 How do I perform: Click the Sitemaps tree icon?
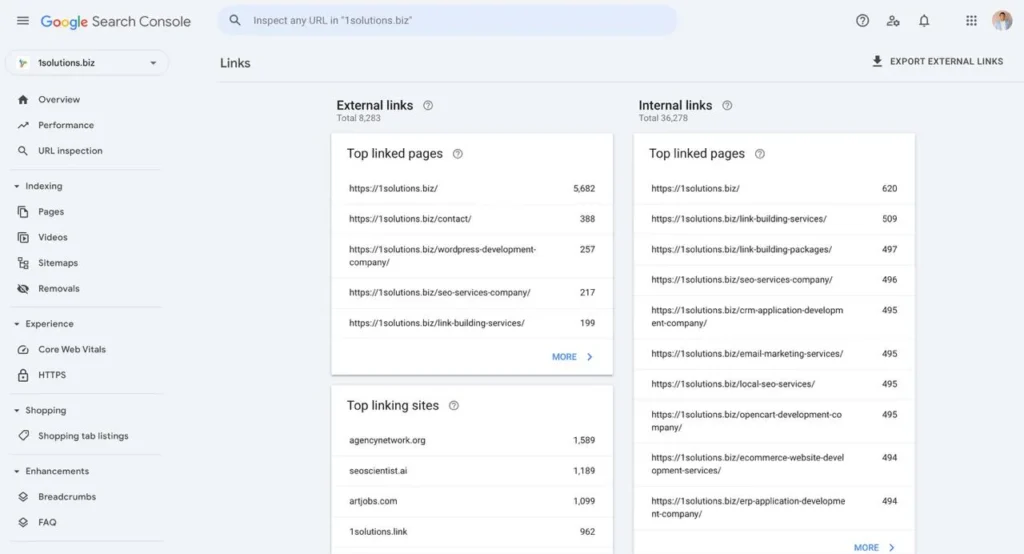pos(23,263)
